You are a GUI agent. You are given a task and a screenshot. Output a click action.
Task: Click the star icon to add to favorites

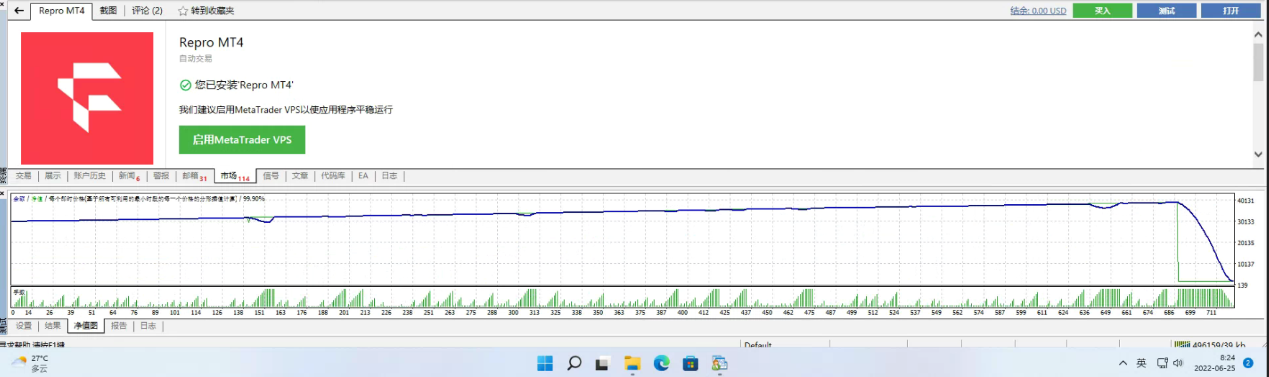(x=183, y=11)
